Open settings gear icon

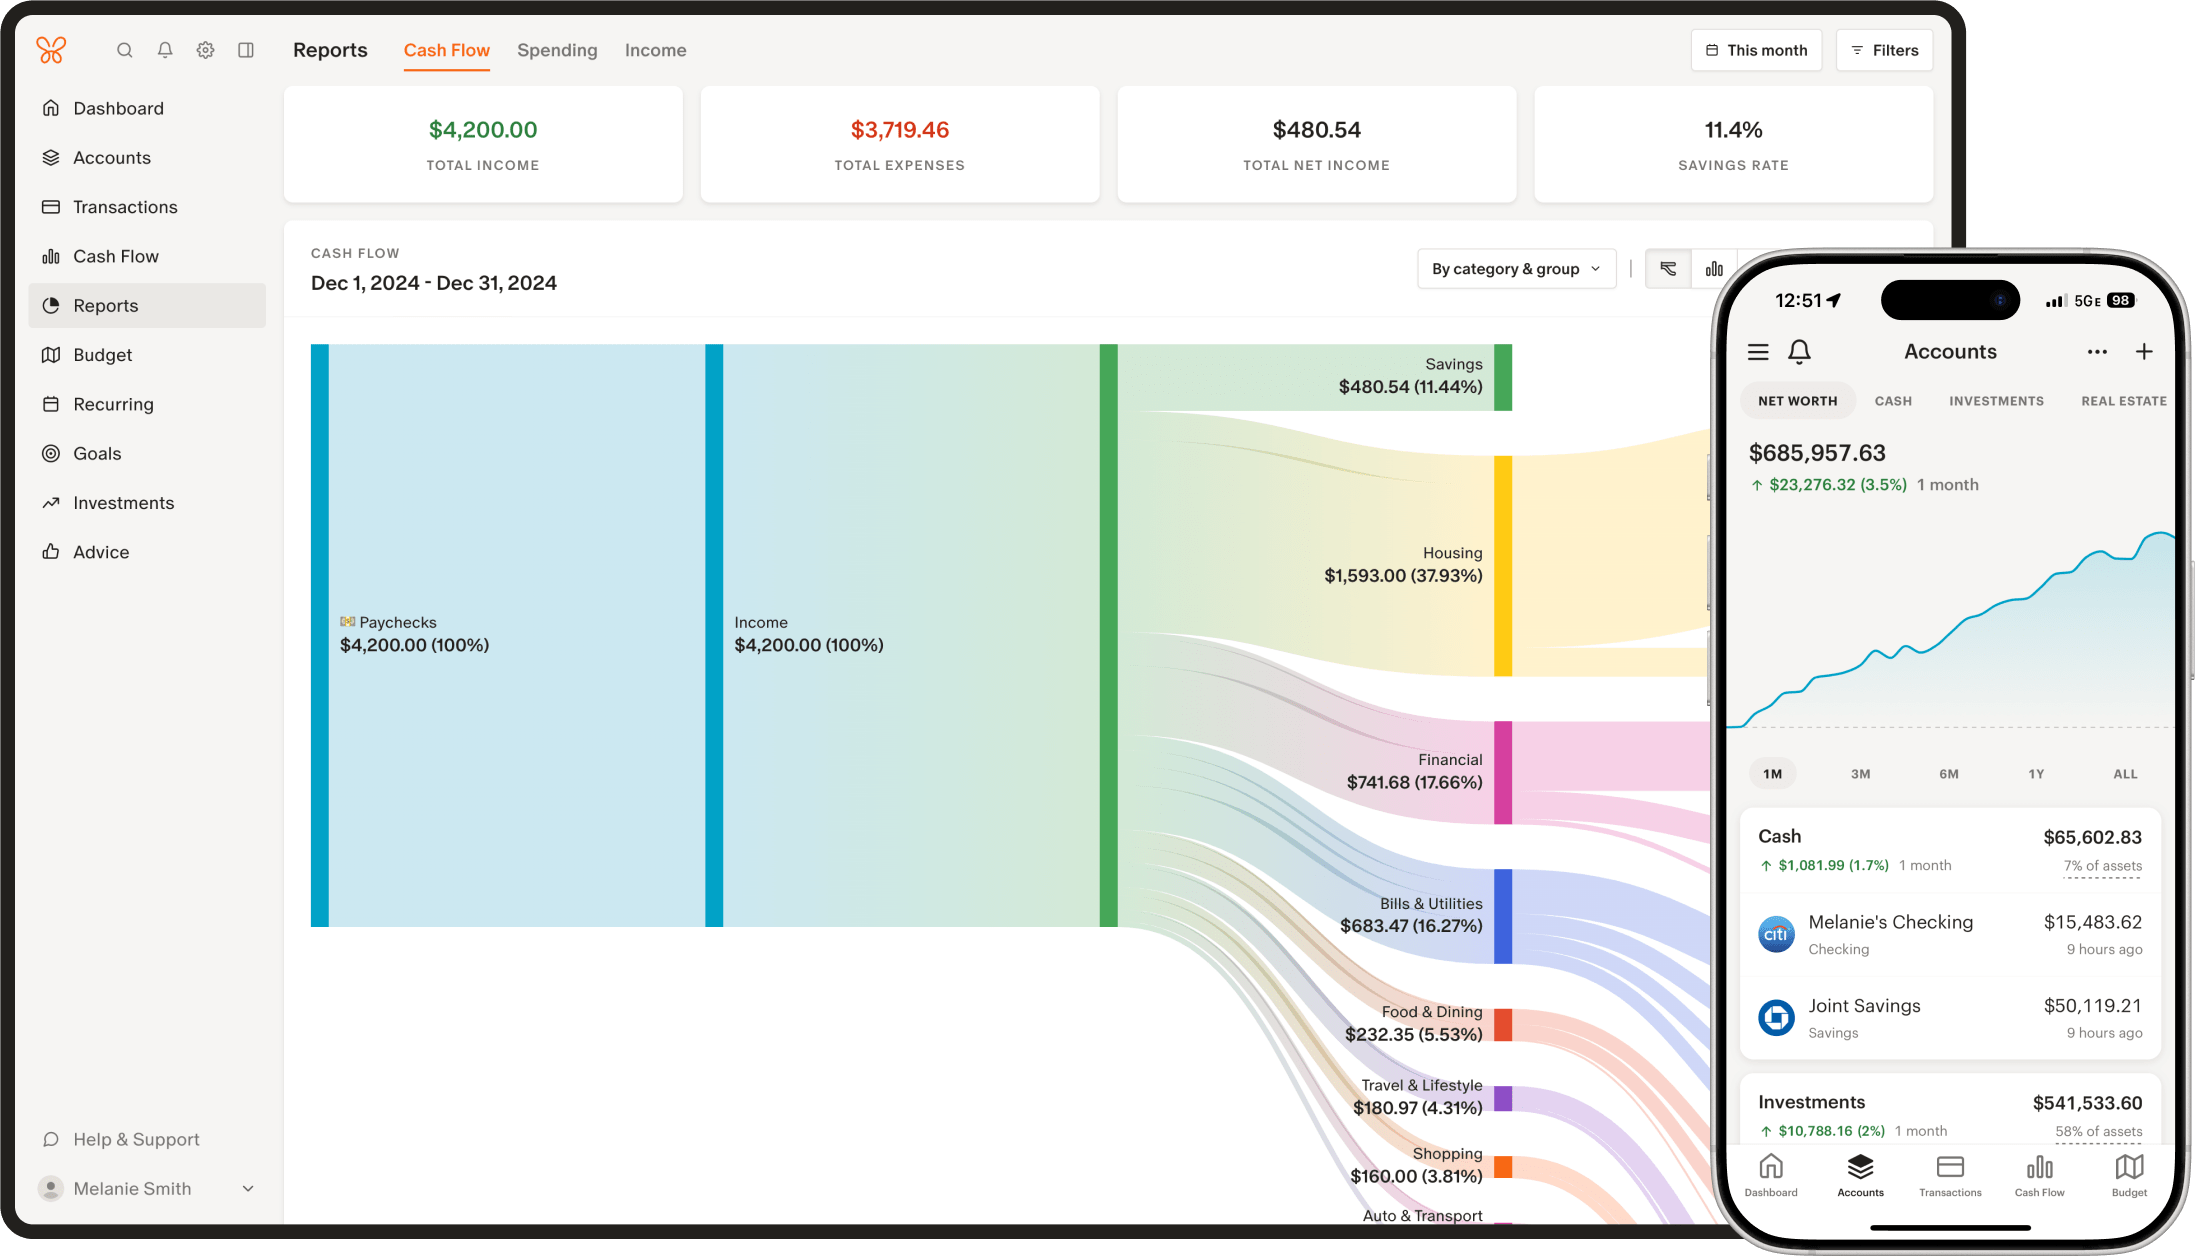[205, 50]
